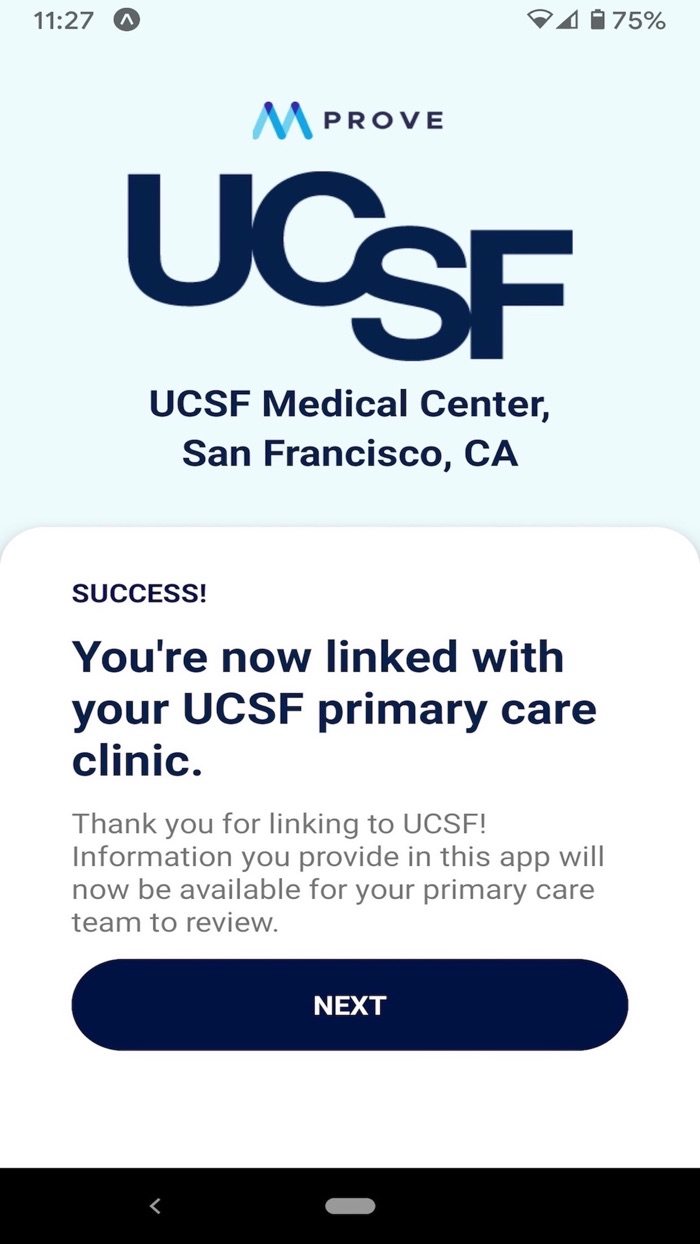This screenshot has height=1244, width=700.
Task: Tap the Wi-Fi status icon
Action: point(540,20)
